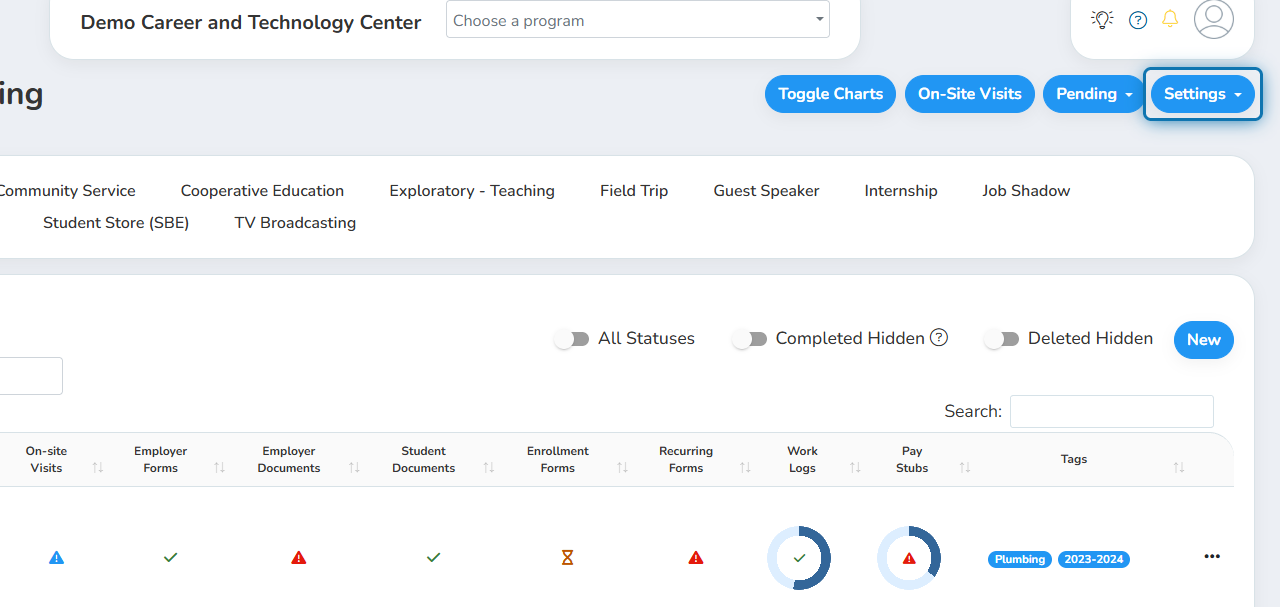
Task: Sort by On-site Visits column arrows
Action: (98, 467)
